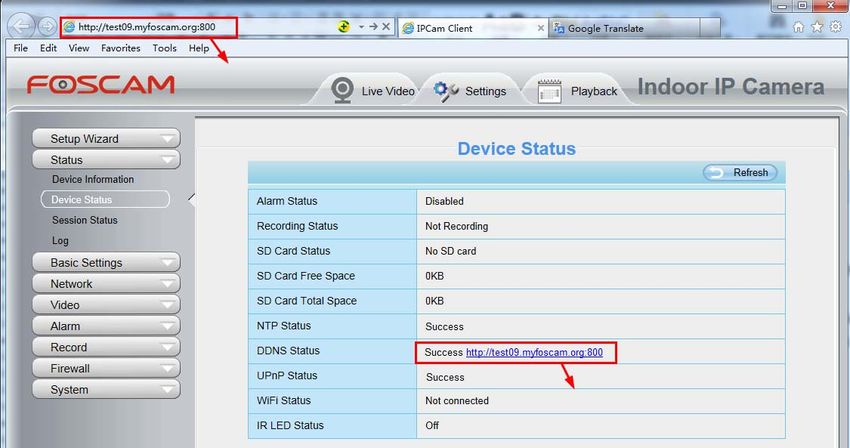850x448 pixels.
Task: Expand the Network section
Action: (x=106, y=284)
